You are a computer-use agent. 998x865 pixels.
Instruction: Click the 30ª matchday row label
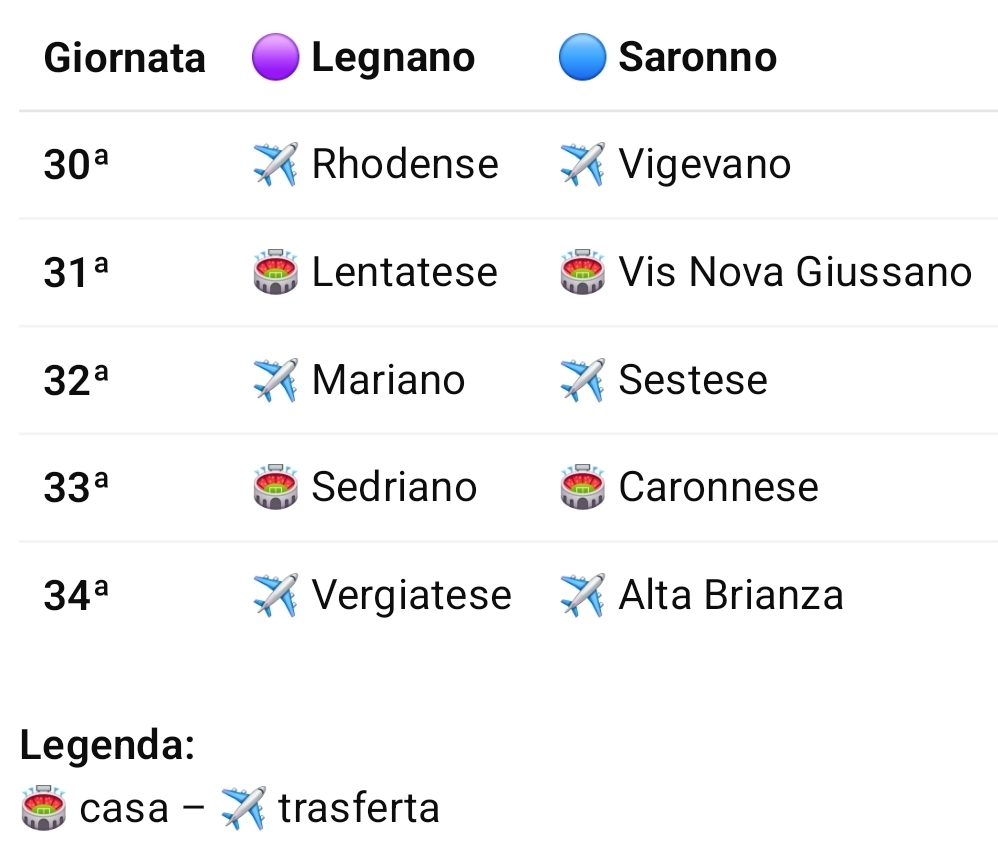(x=76, y=165)
